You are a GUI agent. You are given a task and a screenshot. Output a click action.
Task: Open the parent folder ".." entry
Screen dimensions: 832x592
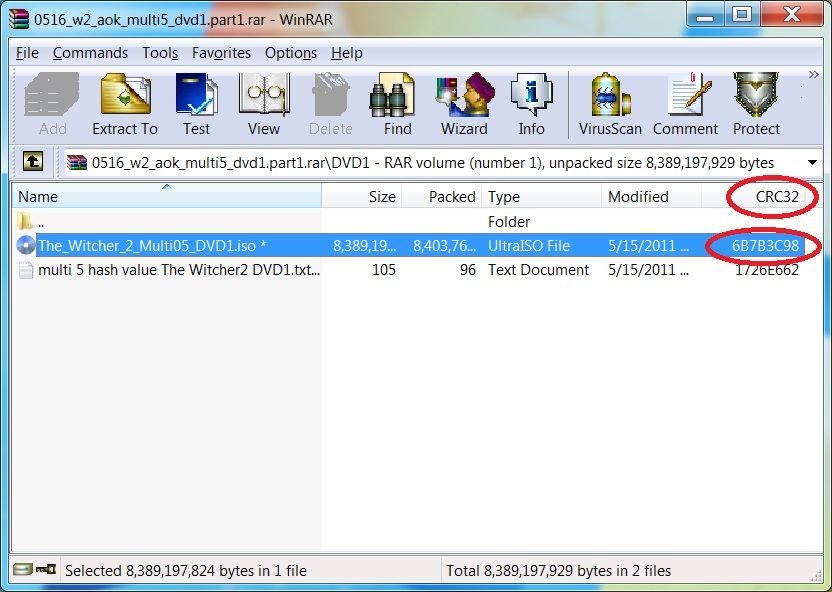pyautogui.click(x=40, y=222)
